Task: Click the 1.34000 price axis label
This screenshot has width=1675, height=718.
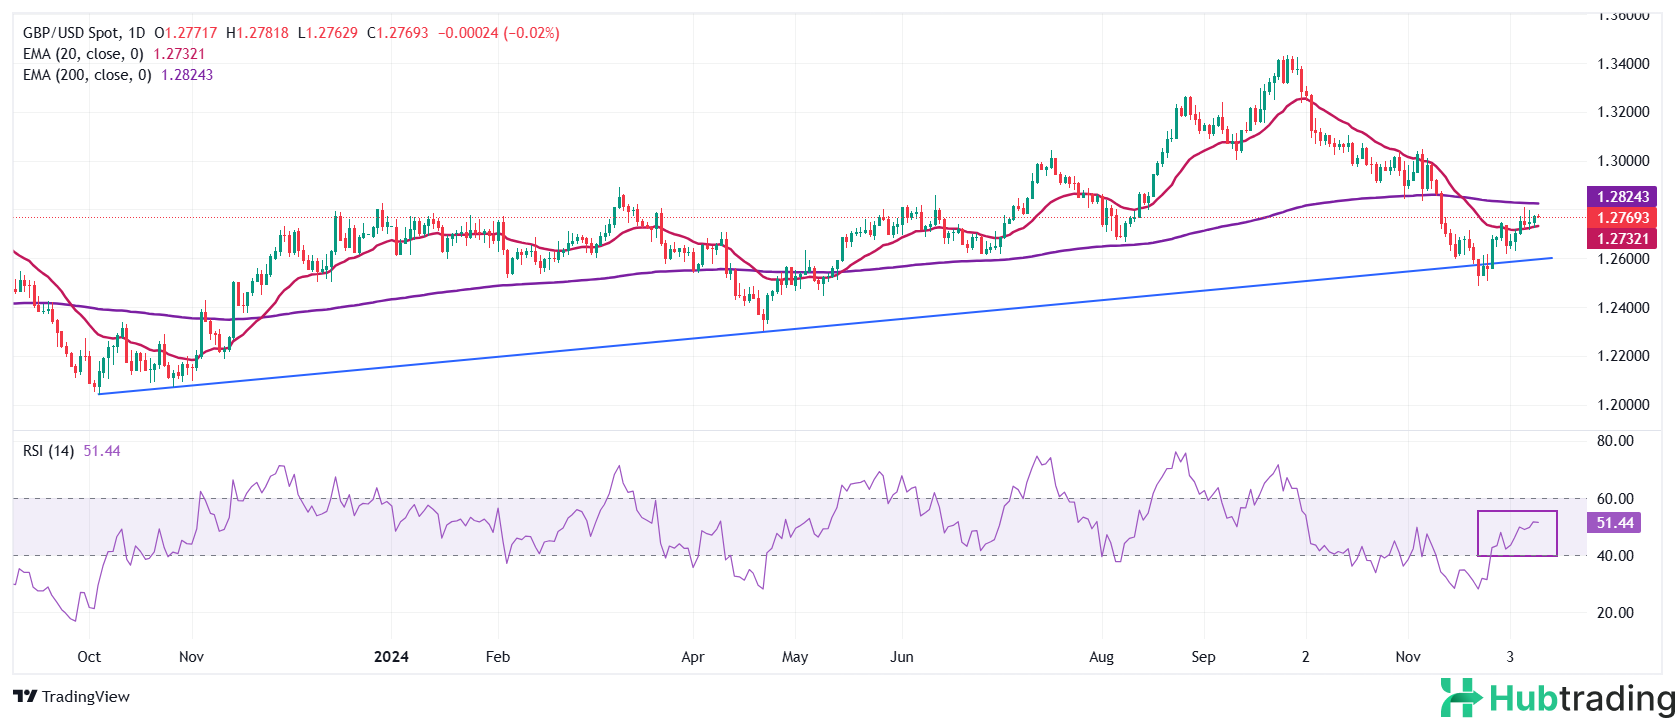Action: pyautogui.click(x=1621, y=64)
